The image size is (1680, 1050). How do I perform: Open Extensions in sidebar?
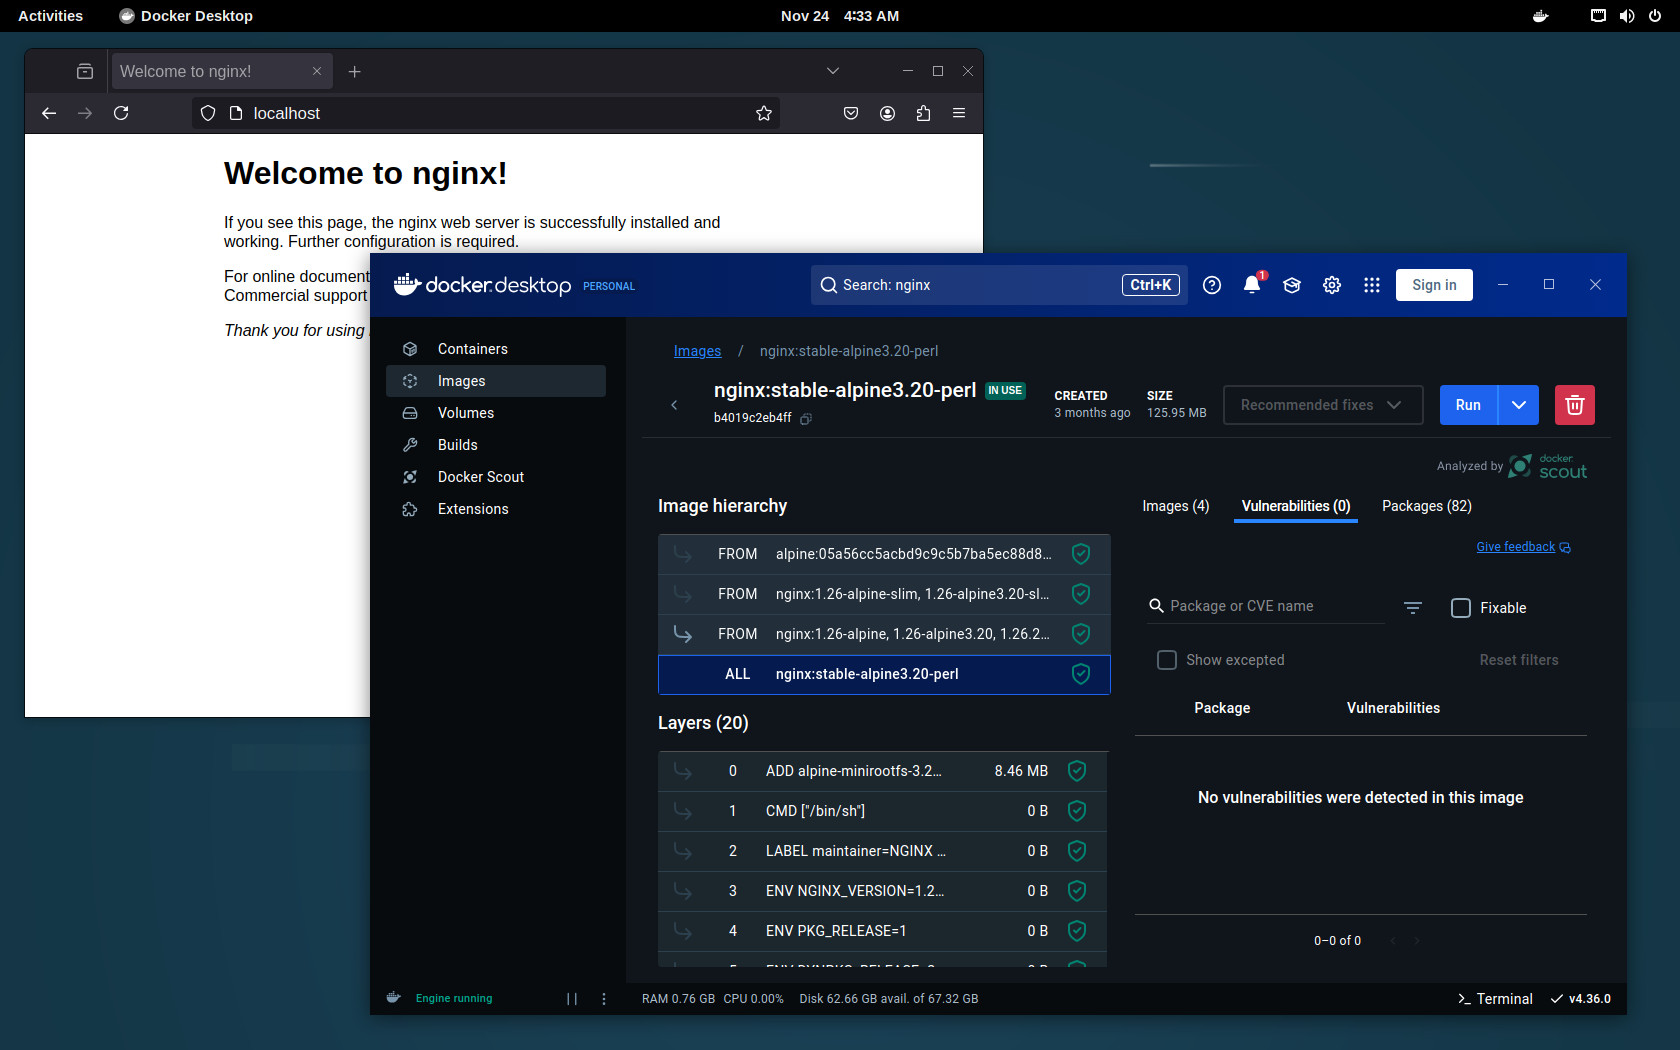click(495, 509)
